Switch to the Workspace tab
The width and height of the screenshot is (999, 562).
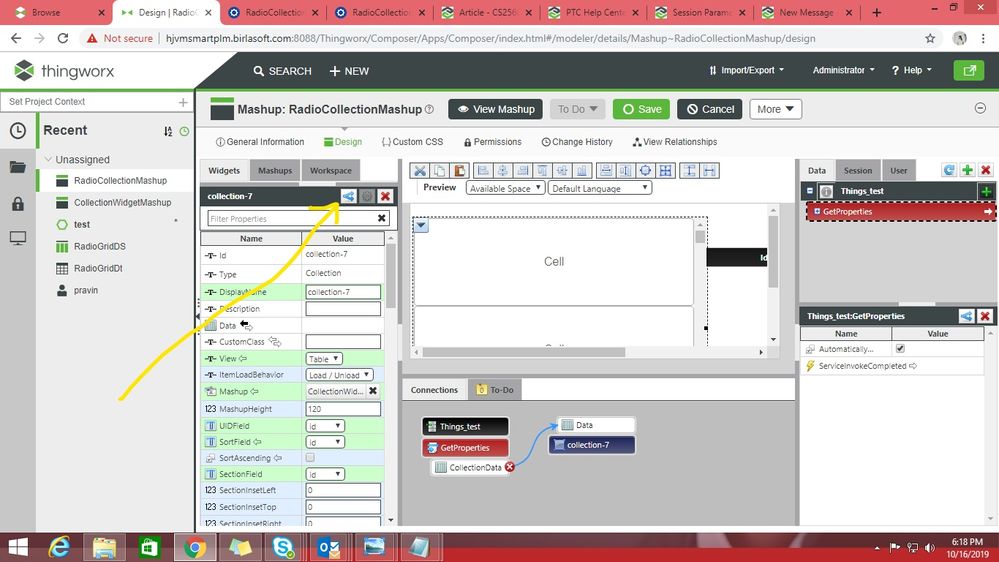coord(330,170)
